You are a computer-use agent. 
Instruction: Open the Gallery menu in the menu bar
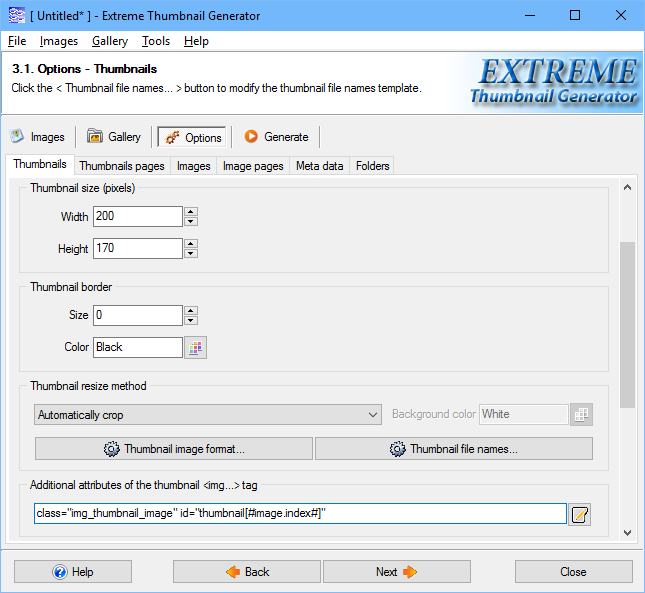click(x=110, y=41)
